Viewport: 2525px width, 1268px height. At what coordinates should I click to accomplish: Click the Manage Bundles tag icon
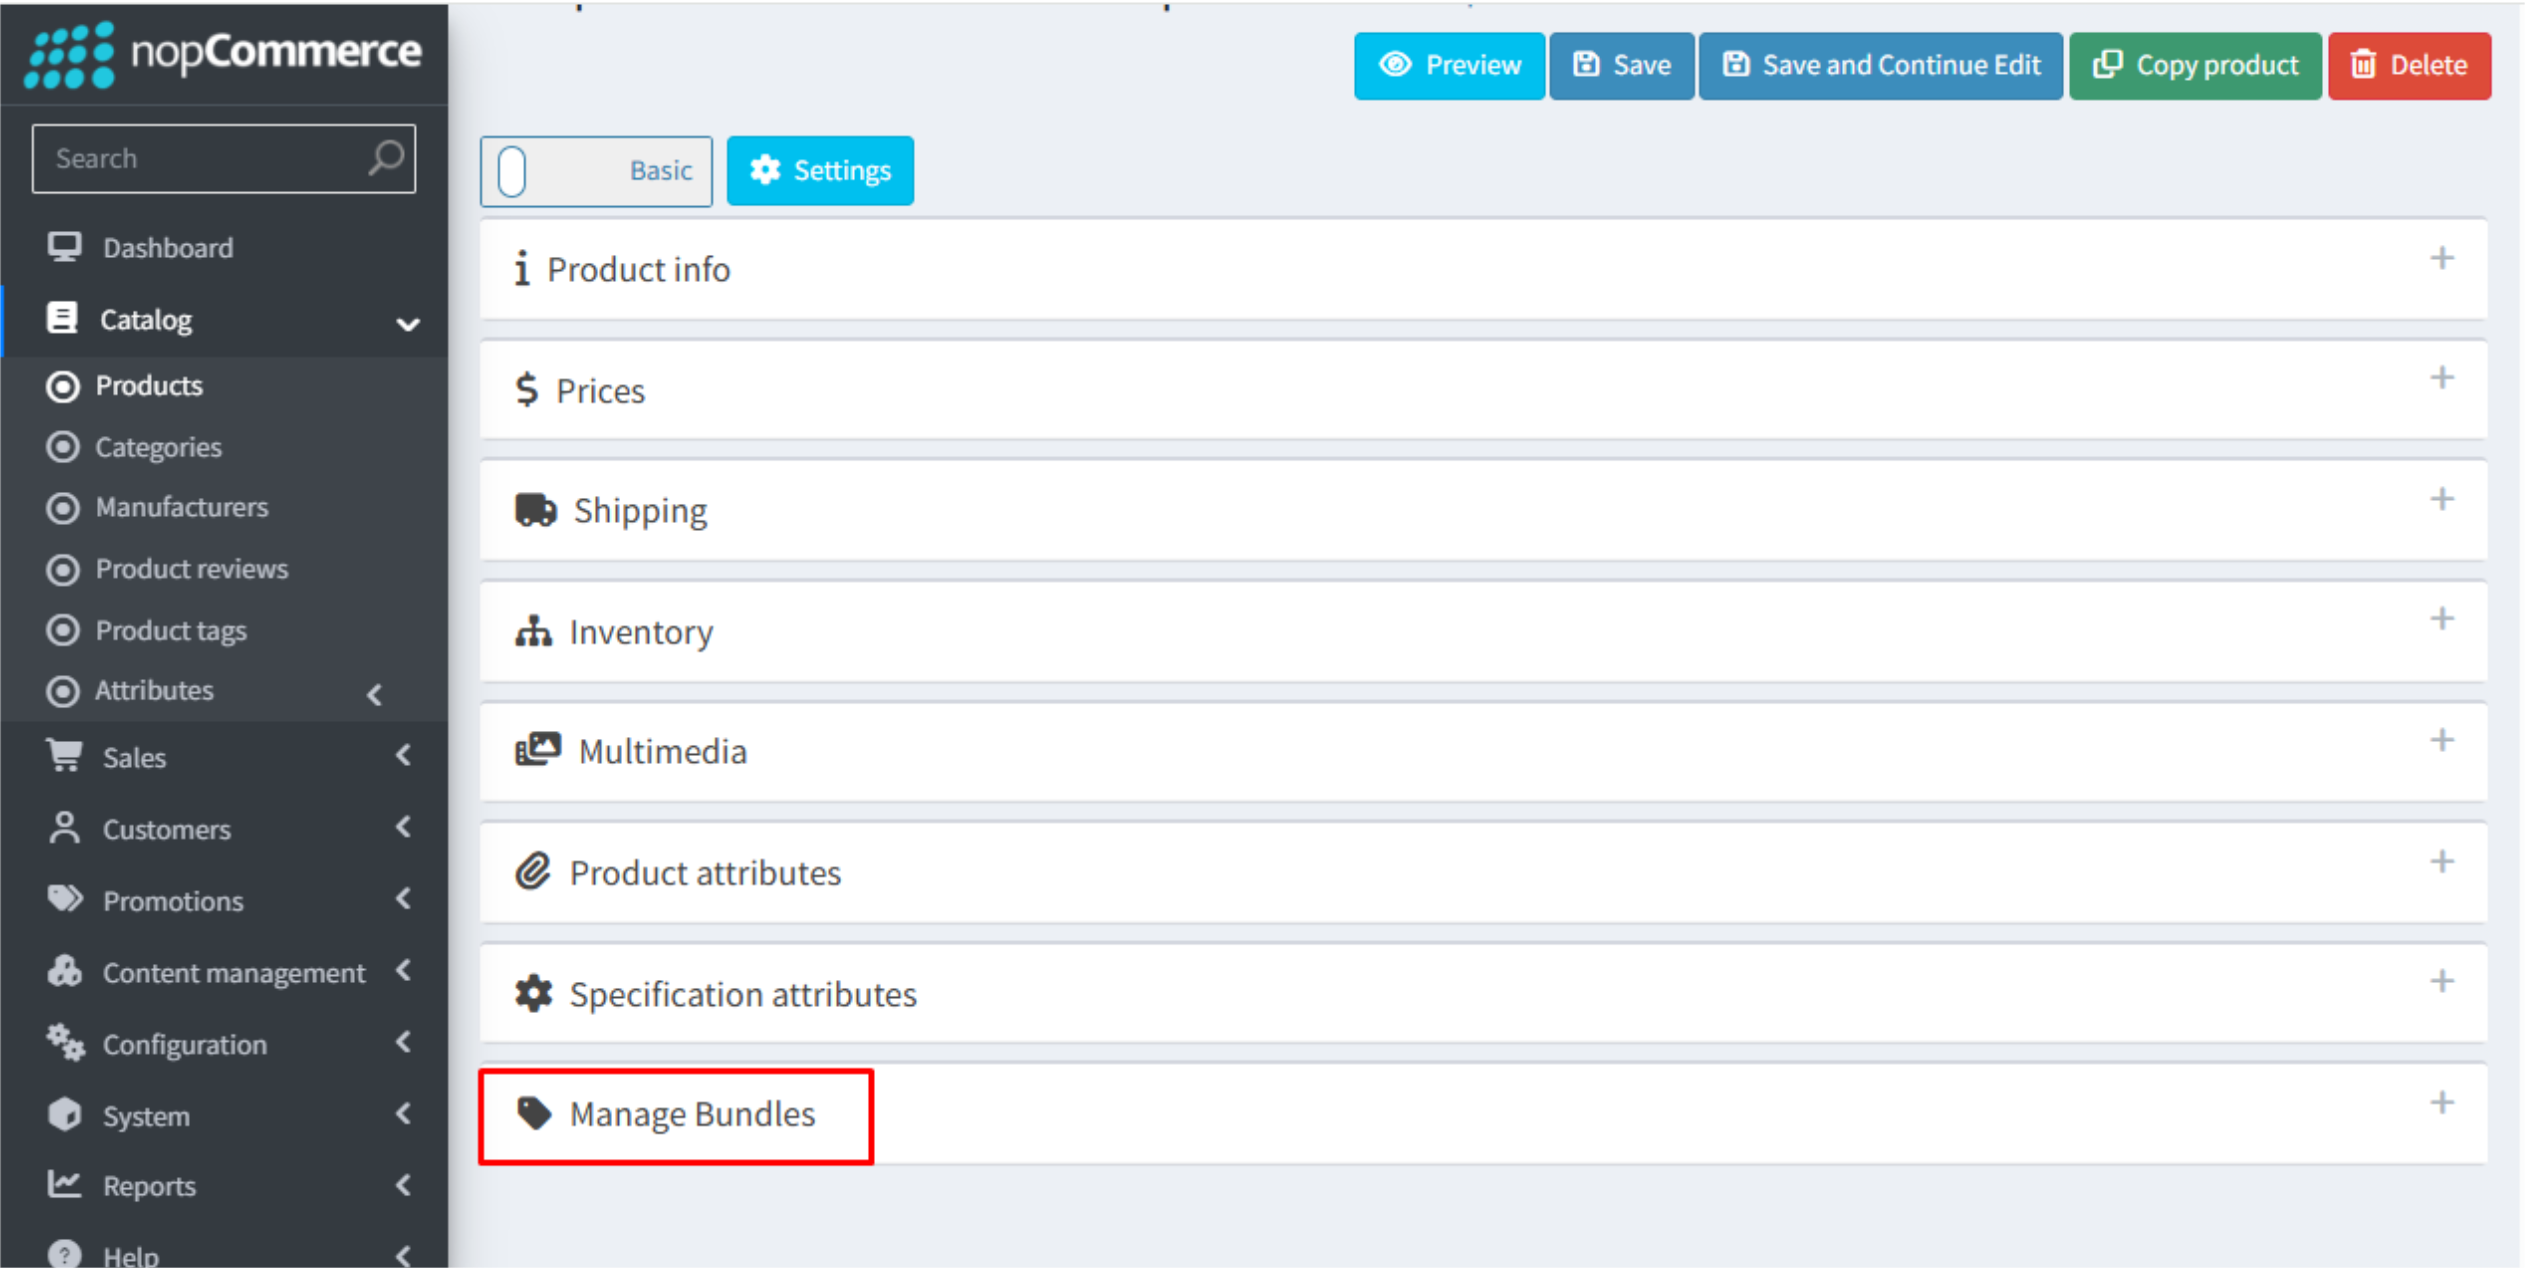533,1113
